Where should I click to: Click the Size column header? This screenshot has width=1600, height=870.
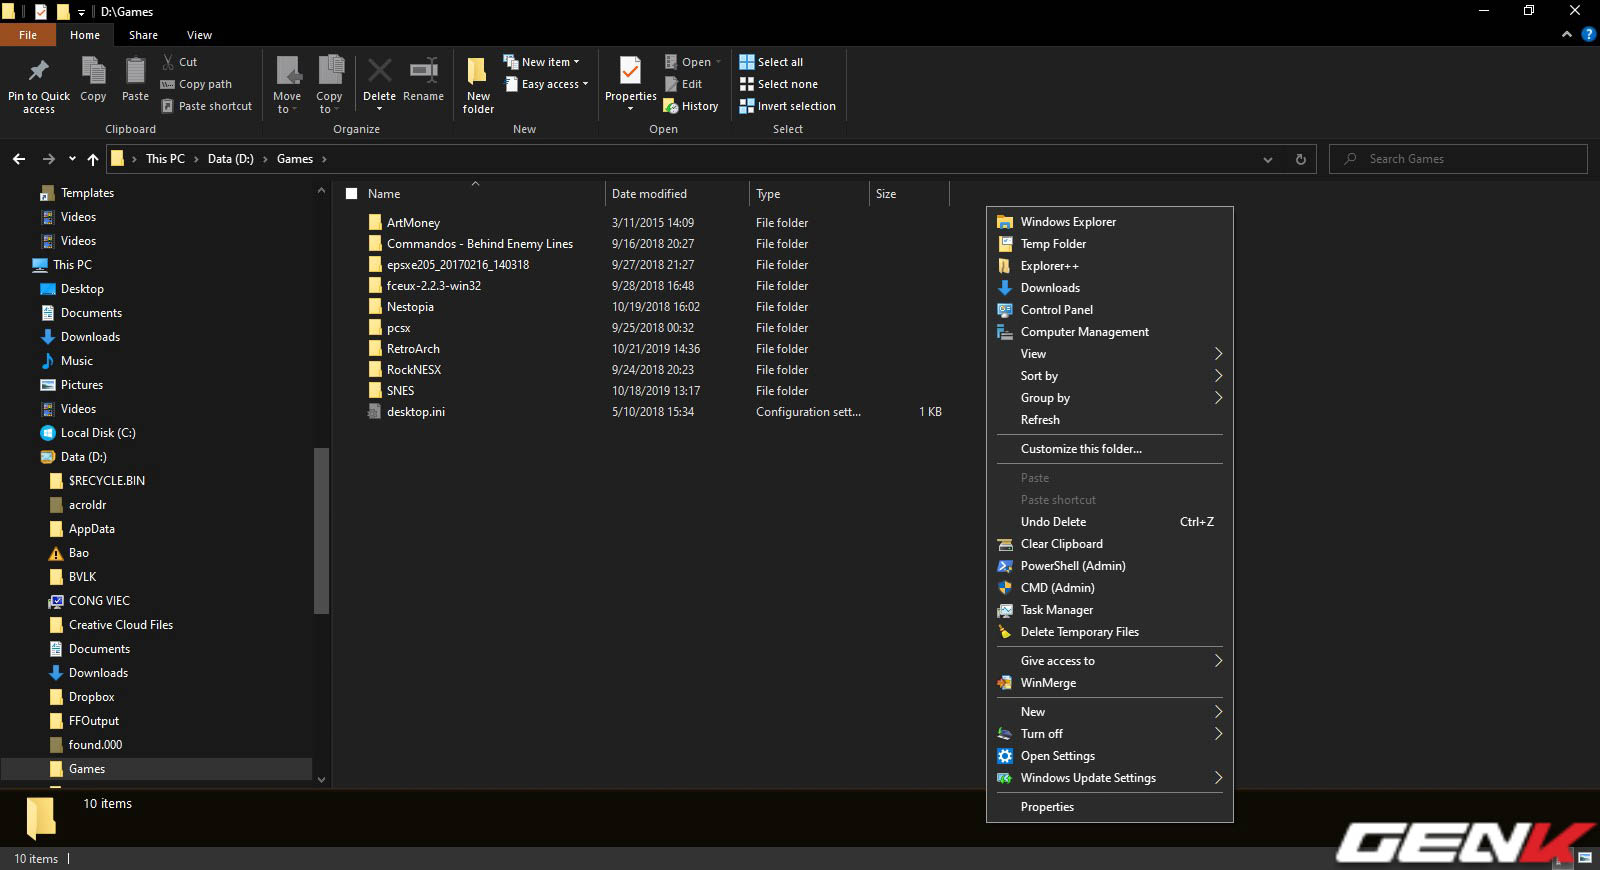tap(908, 194)
